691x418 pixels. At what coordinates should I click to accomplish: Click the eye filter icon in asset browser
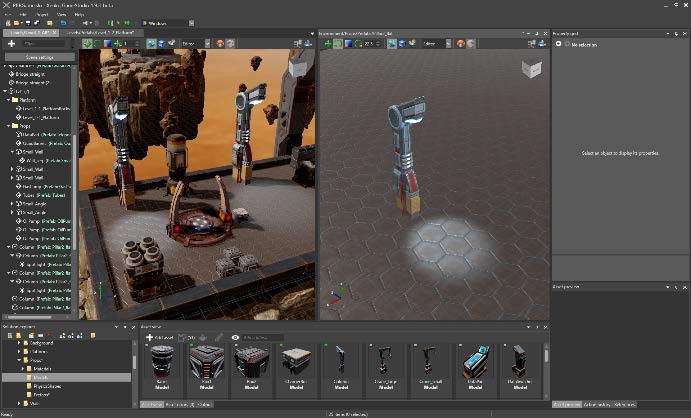point(235,337)
